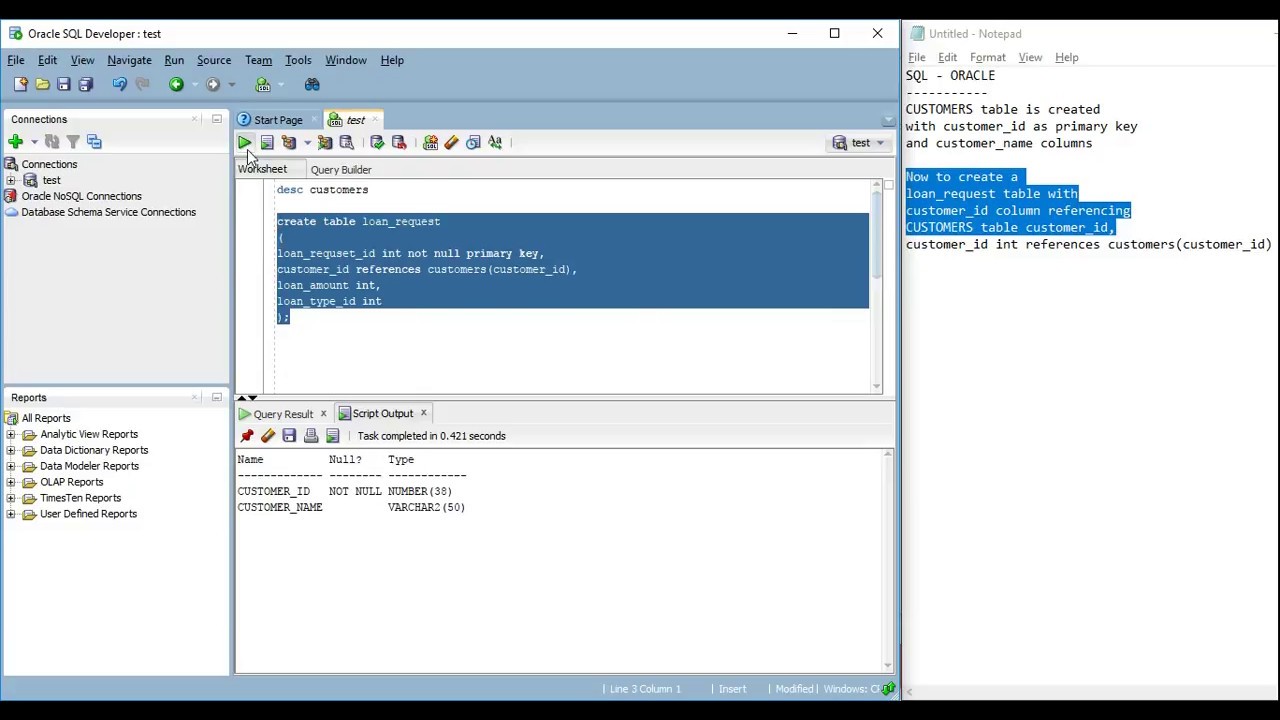Click the SQL Tuning Advisor icon
This screenshot has height=720, width=1280.
347,143
